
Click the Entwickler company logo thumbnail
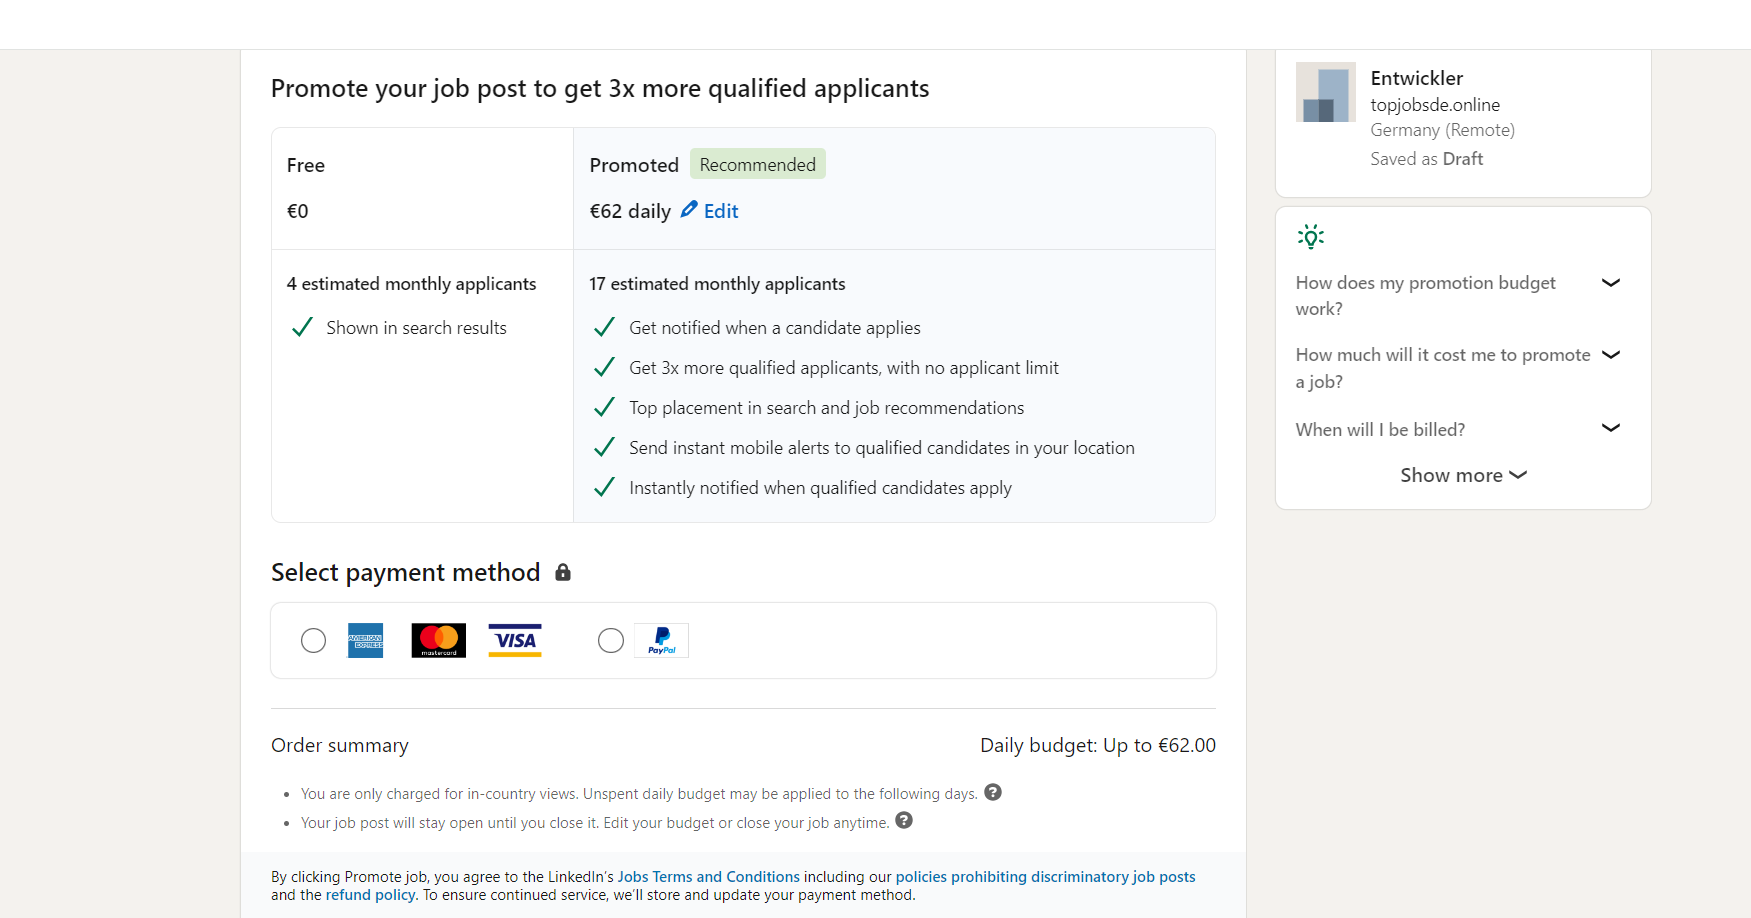tap(1326, 92)
